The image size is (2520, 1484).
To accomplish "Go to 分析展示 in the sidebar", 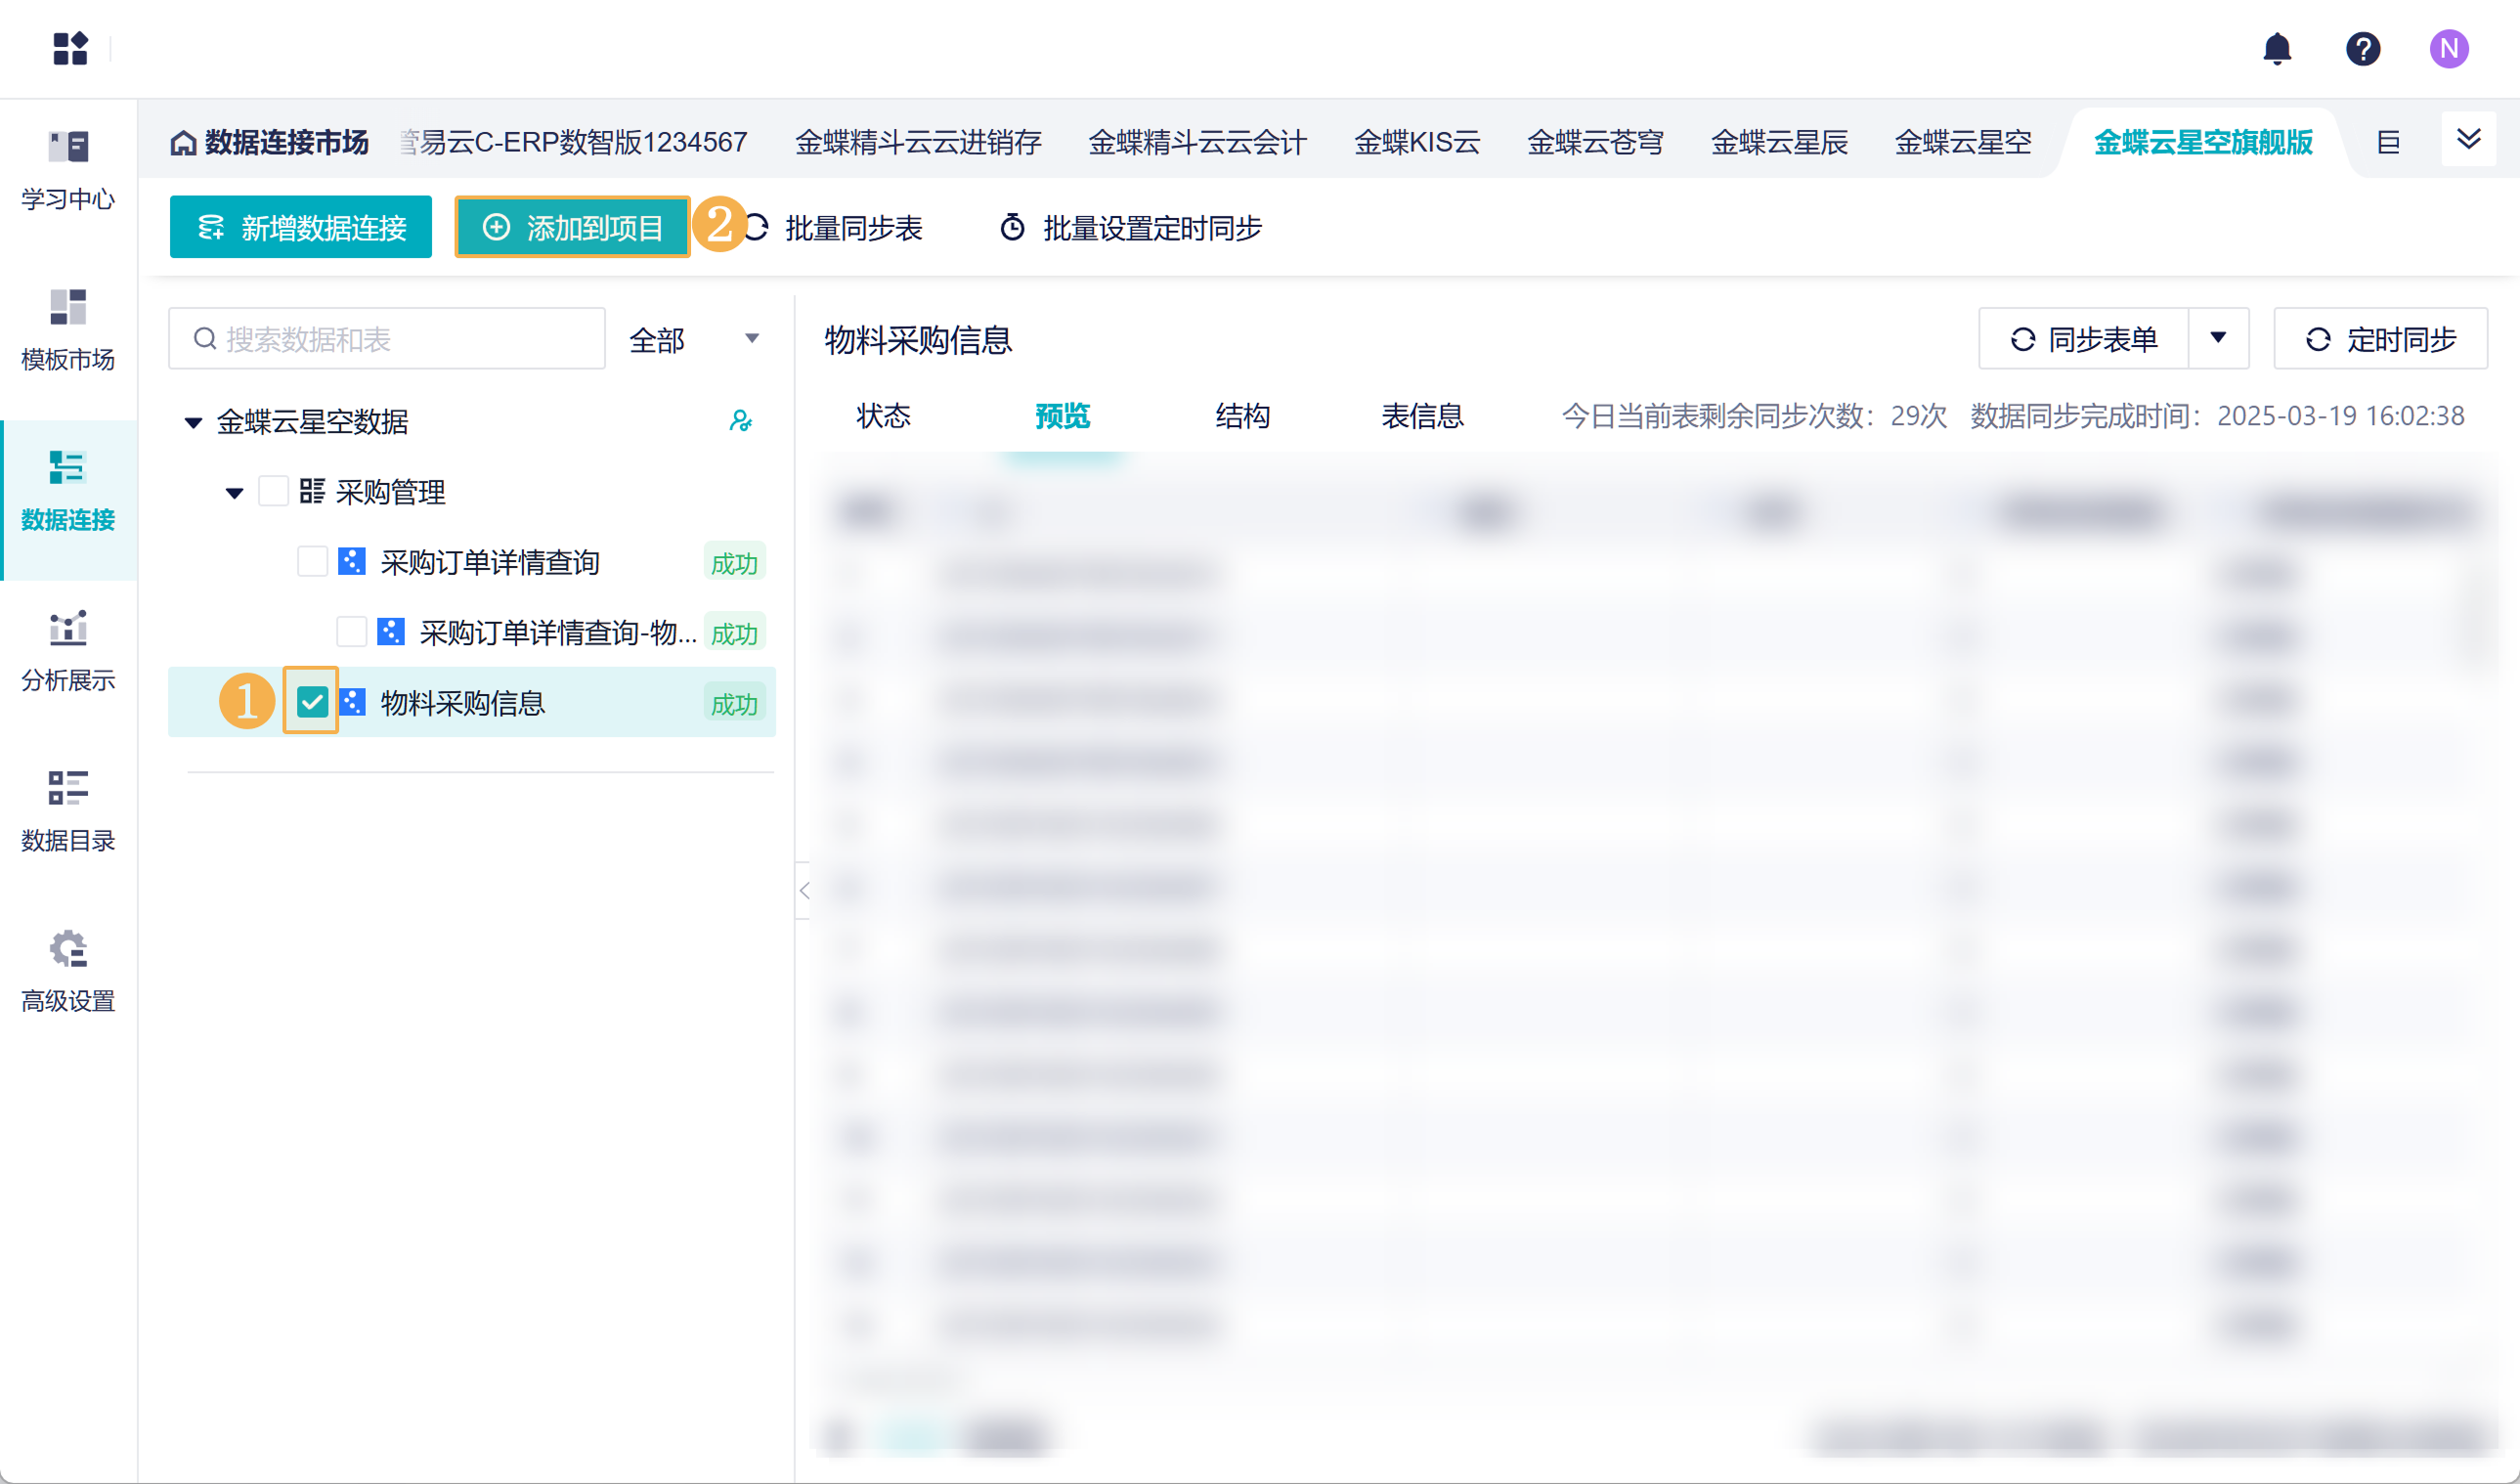I will (68, 651).
